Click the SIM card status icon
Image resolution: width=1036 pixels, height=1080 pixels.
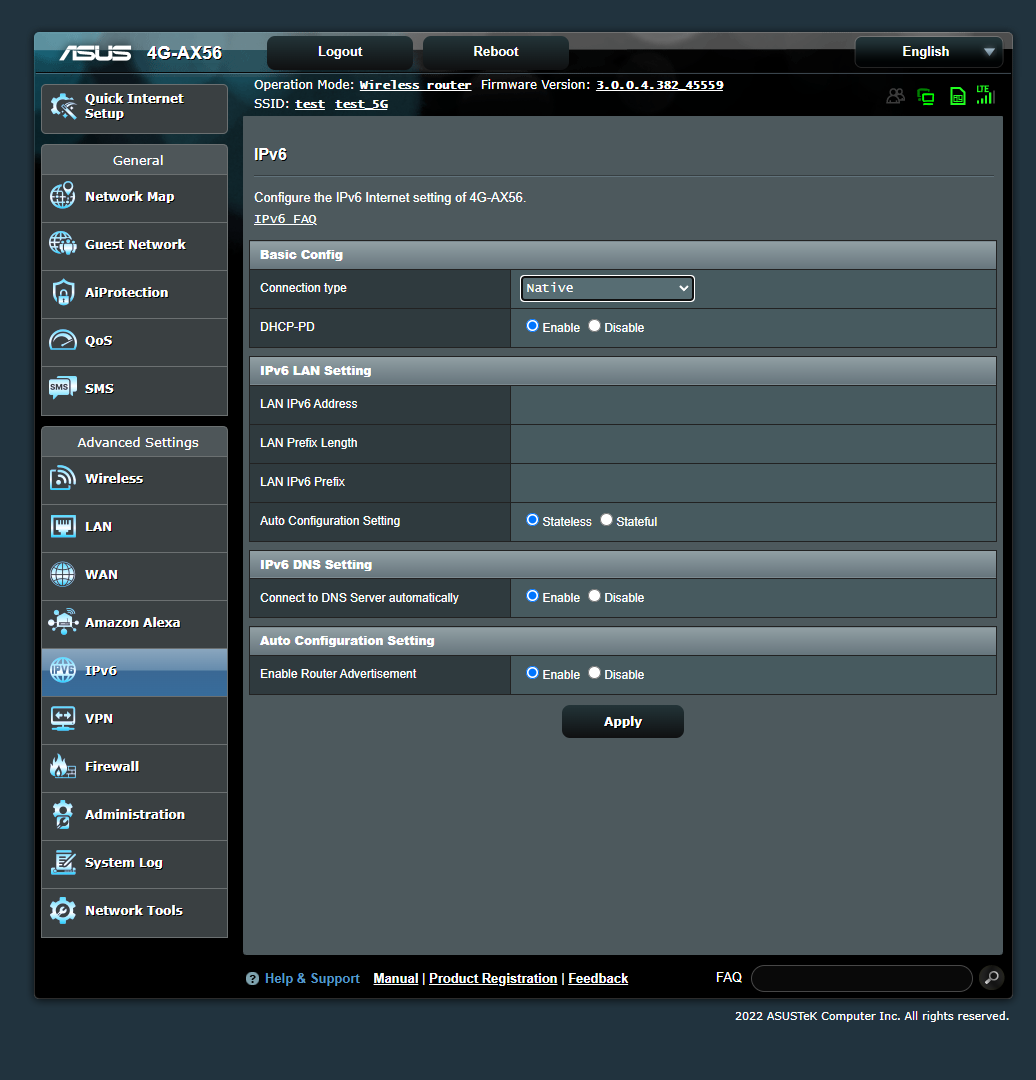[x=957, y=96]
